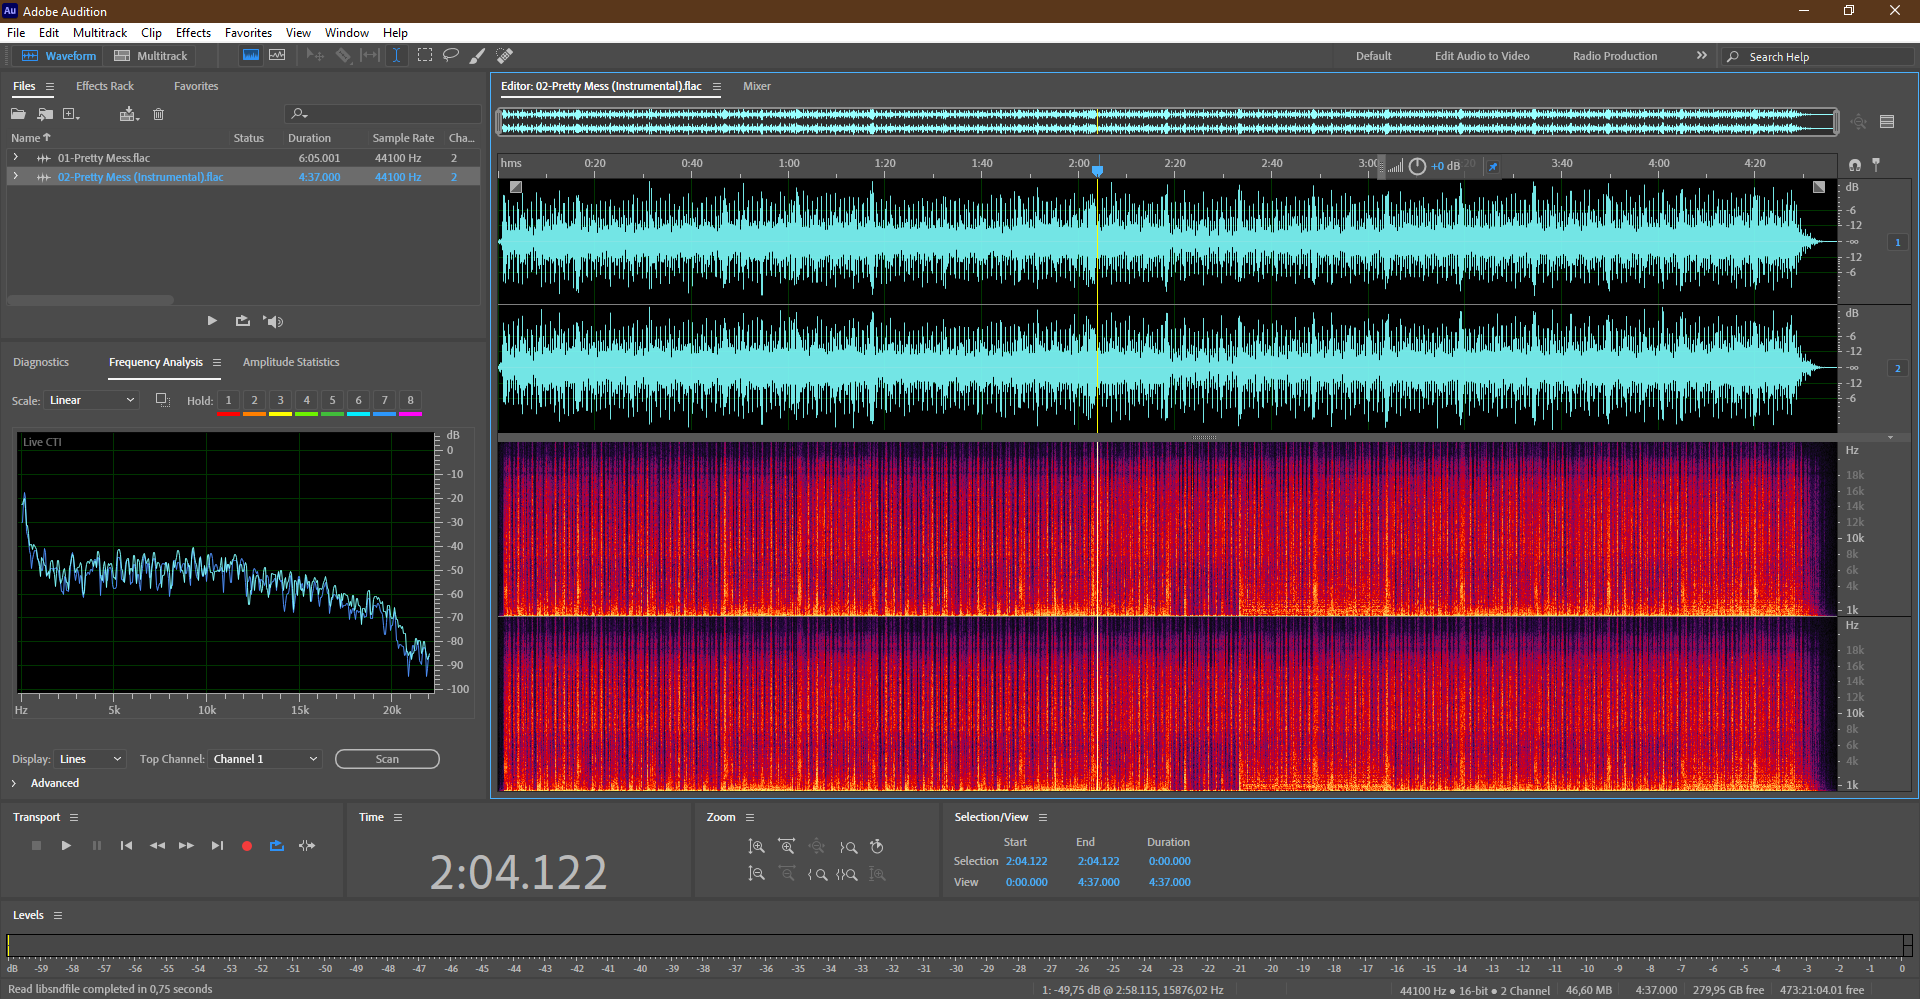Click the Selection Start value 2:04.122
This screenshot has width=1920, height=999.
coord(1026,861)
